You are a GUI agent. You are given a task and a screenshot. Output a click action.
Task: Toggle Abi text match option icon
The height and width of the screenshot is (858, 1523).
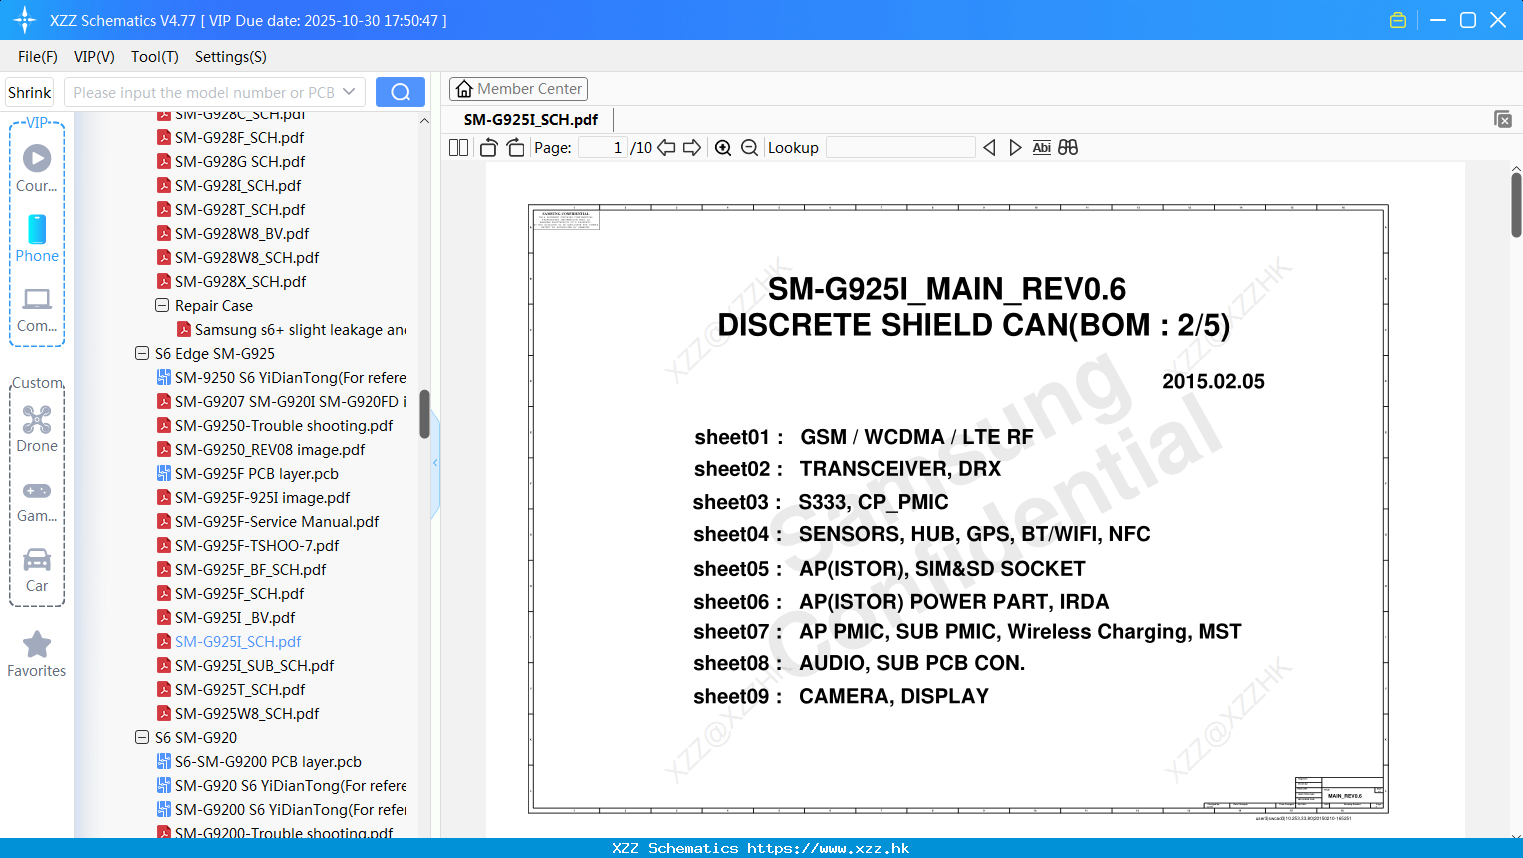pos(1041,147)
